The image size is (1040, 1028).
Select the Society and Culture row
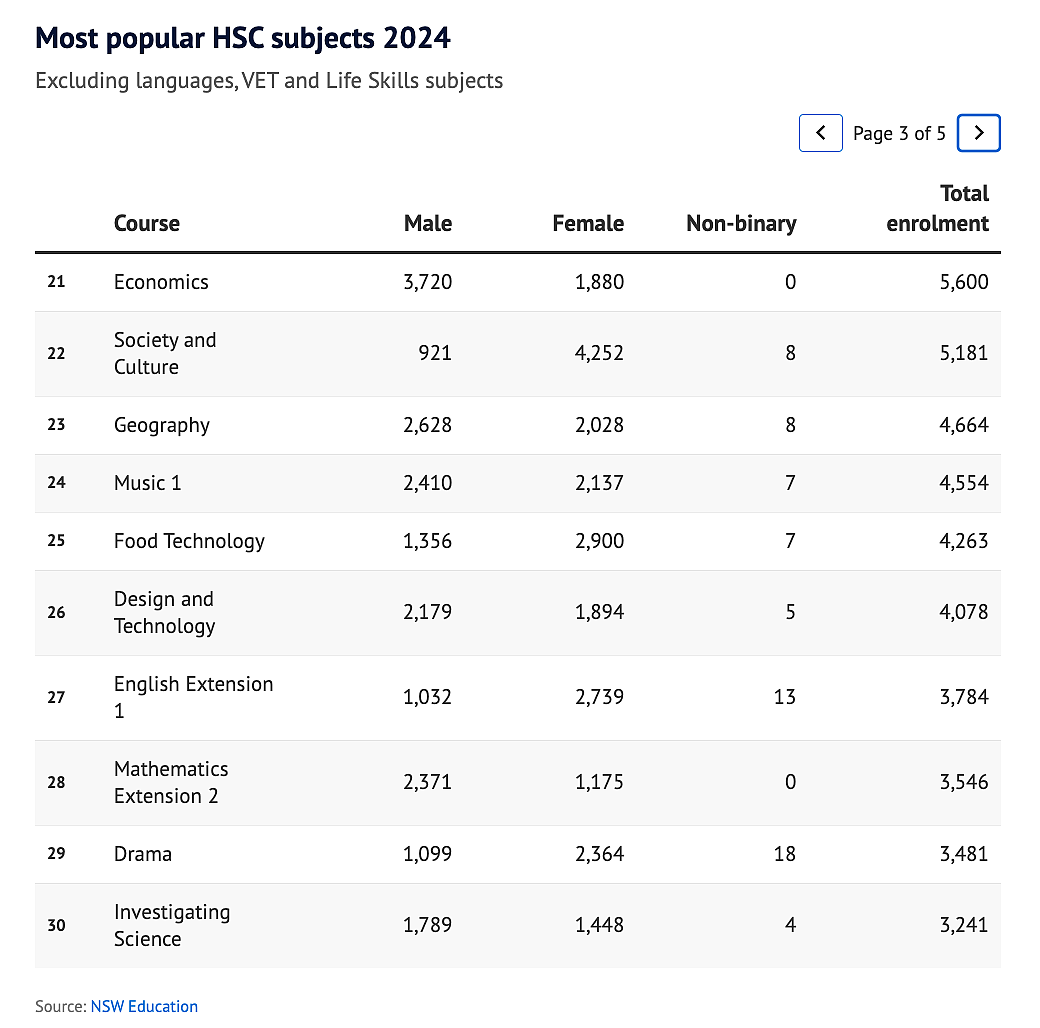tap(517, 354)
